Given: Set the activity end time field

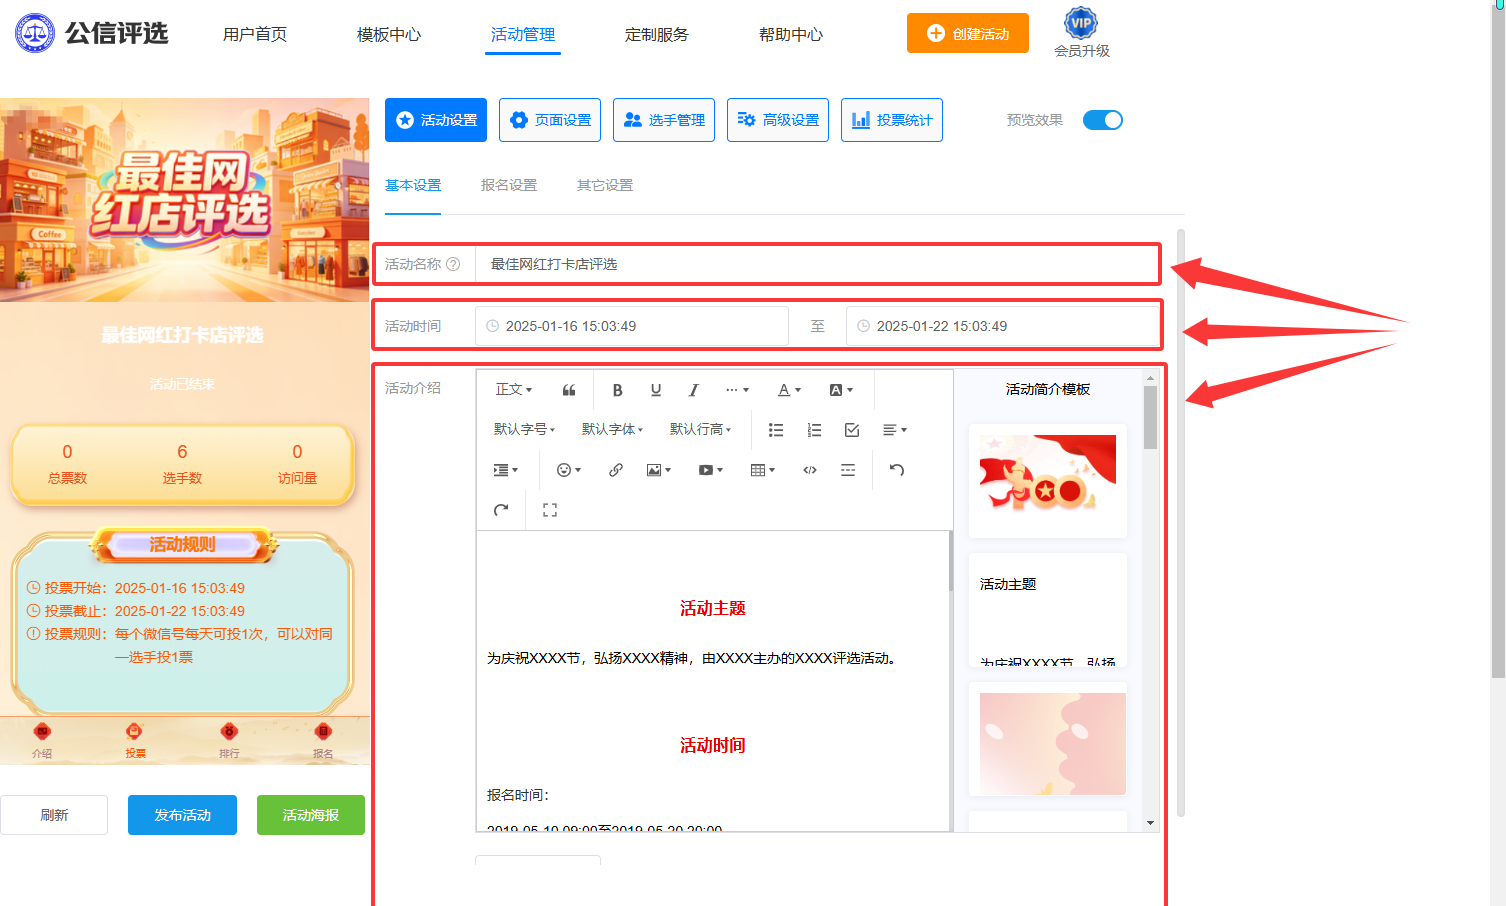Looking at the screenshot, I should click(x=1002, y=326).
